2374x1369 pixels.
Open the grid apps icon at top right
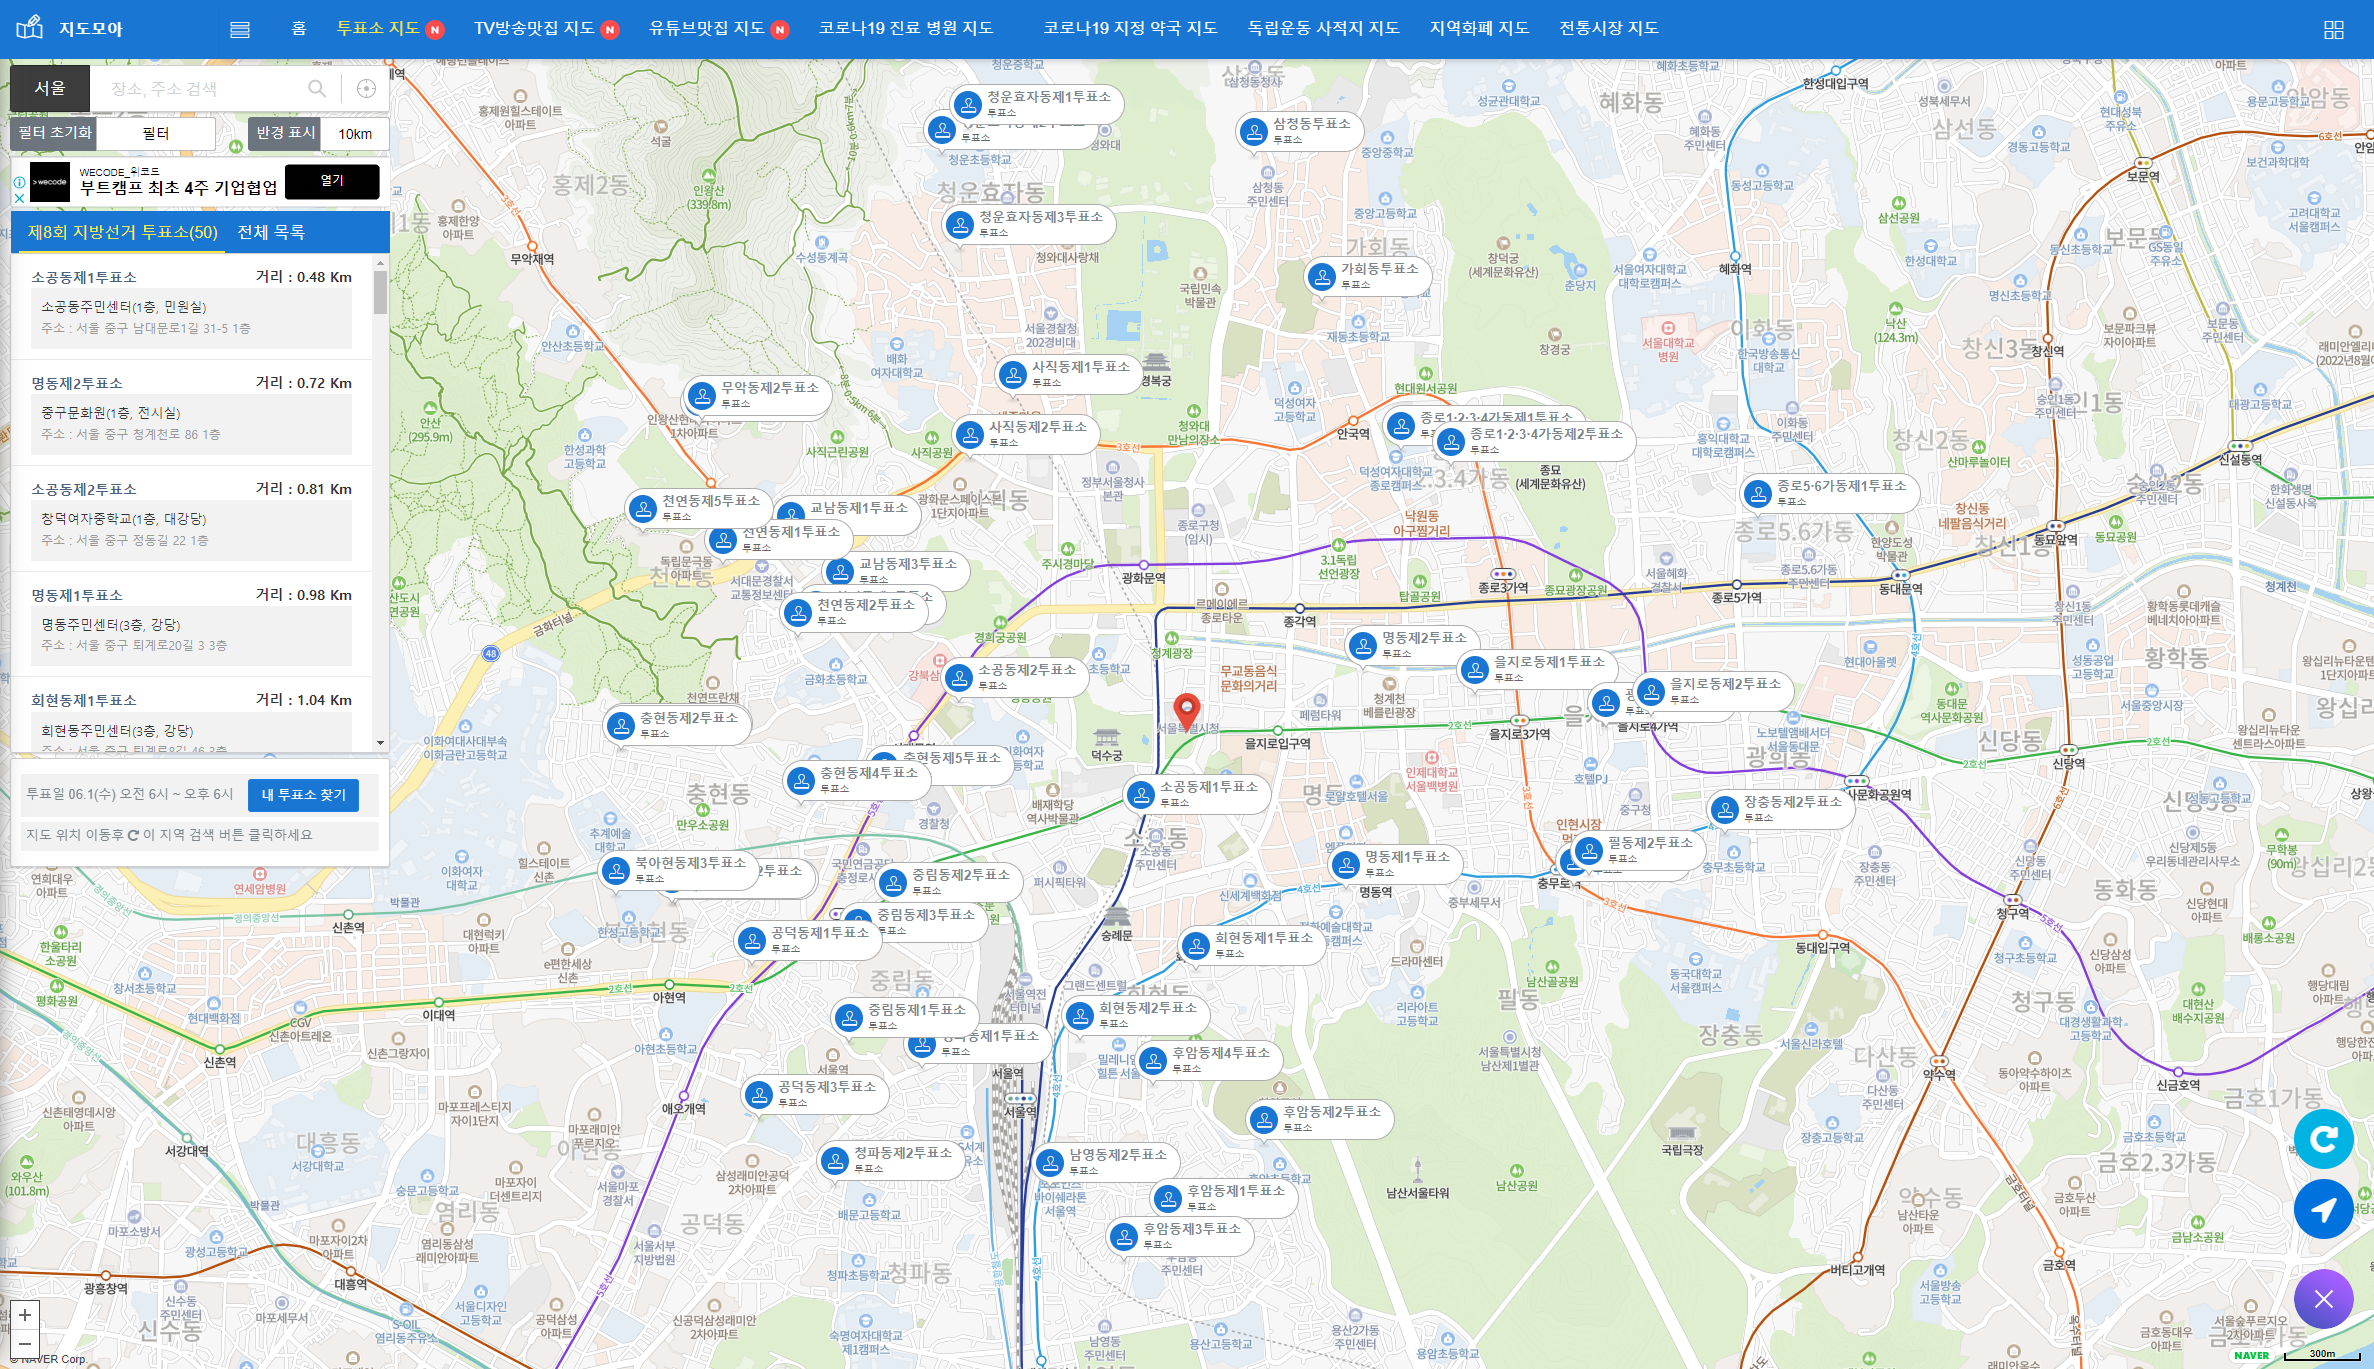click(x=2334, y=30)
